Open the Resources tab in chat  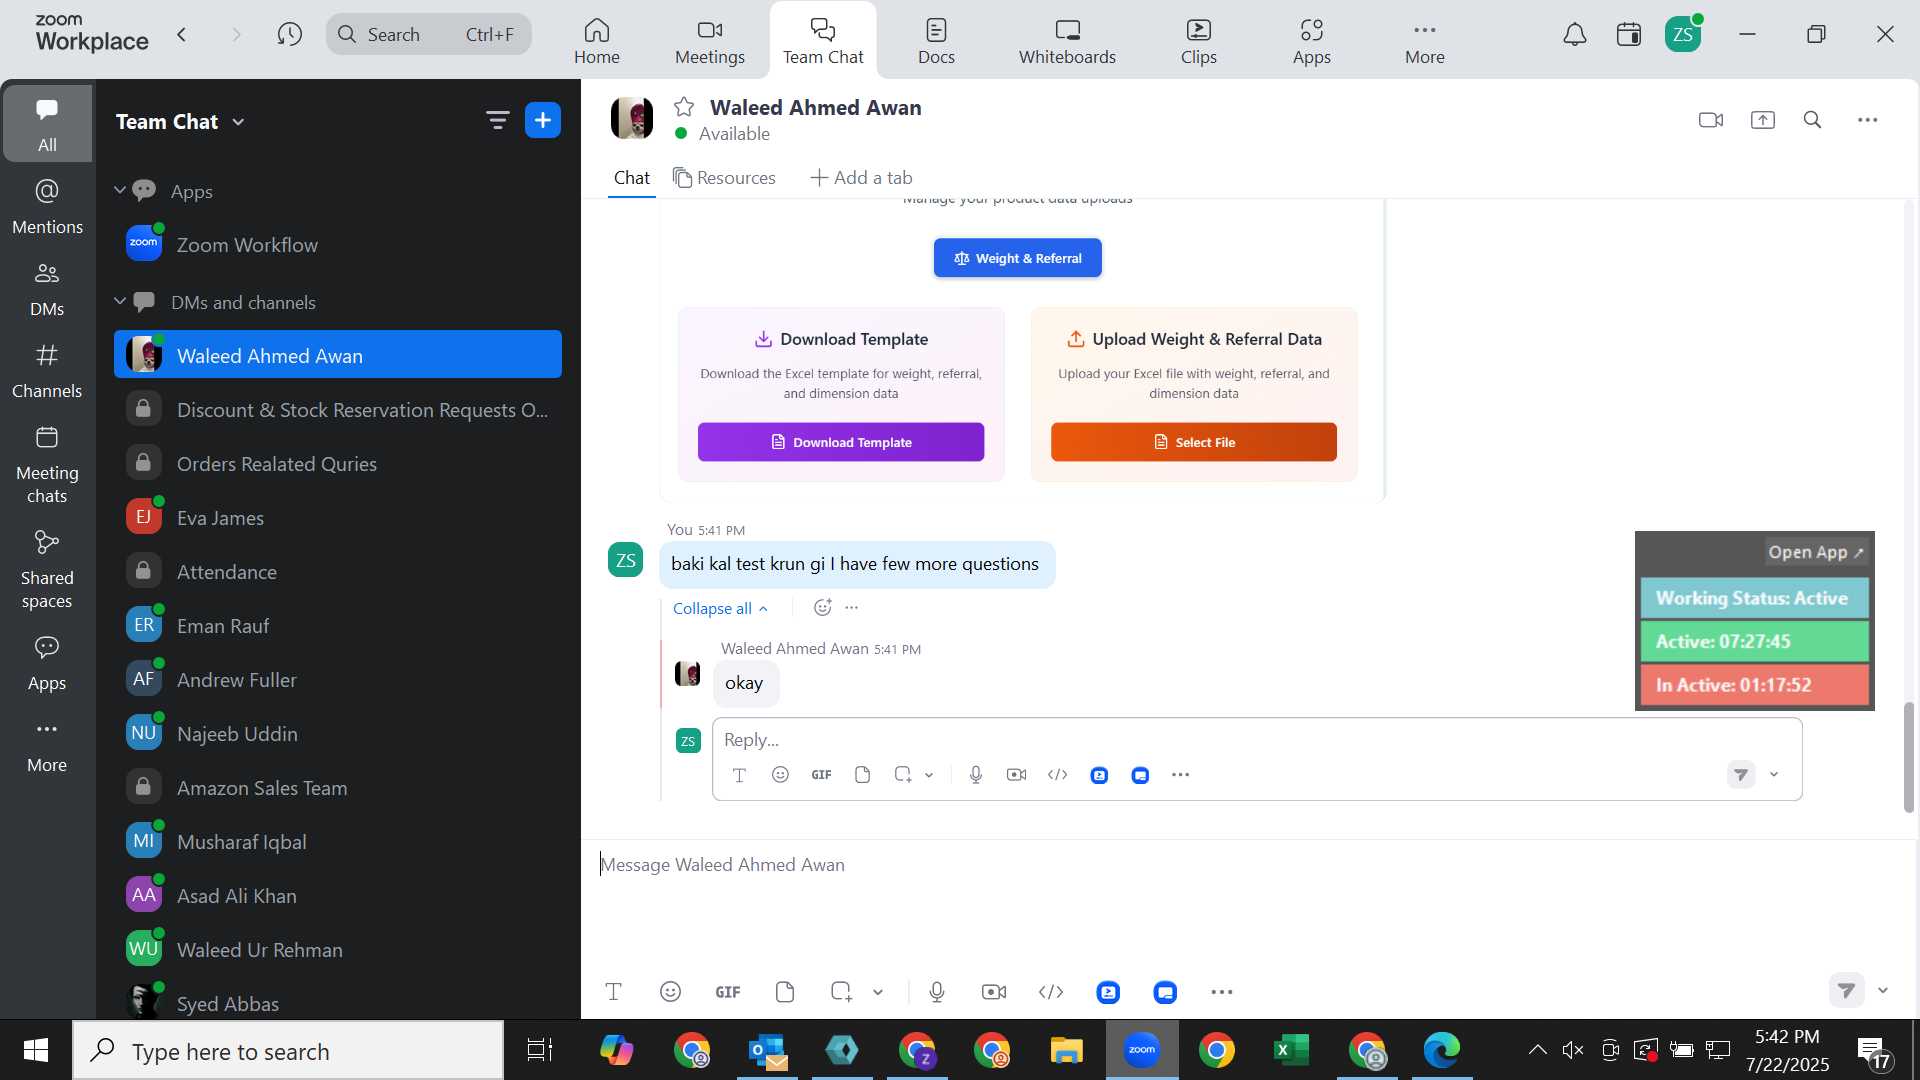coord(725,178)
